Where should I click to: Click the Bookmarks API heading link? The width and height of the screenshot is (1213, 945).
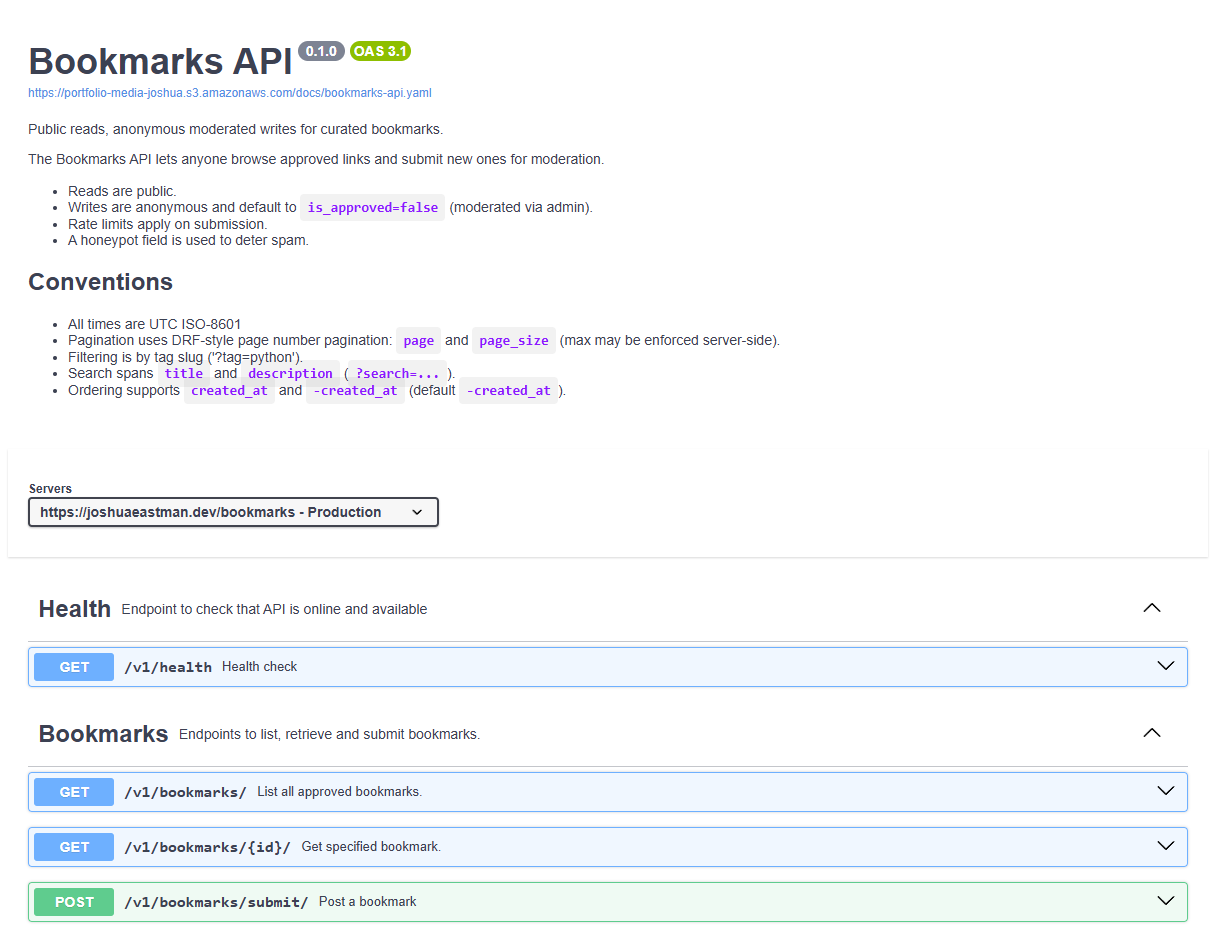pos(159,61)
